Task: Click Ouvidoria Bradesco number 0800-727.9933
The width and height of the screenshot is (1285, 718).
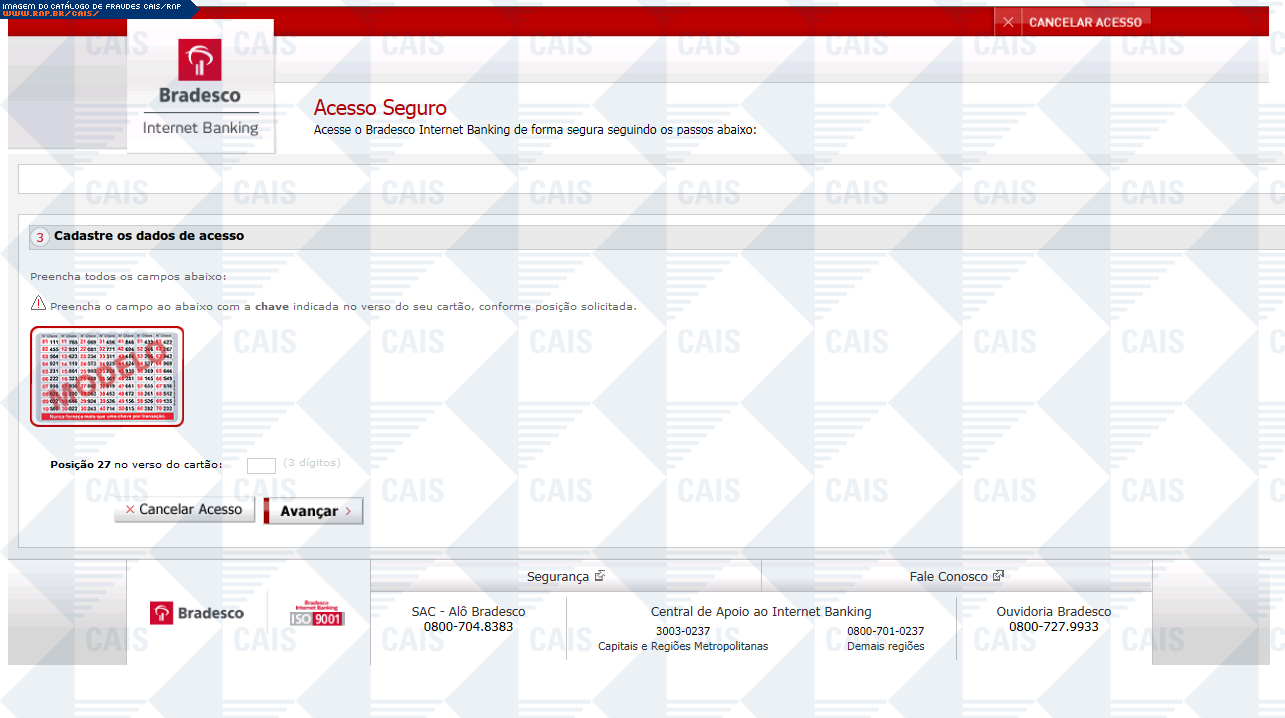Action: 1053,627
